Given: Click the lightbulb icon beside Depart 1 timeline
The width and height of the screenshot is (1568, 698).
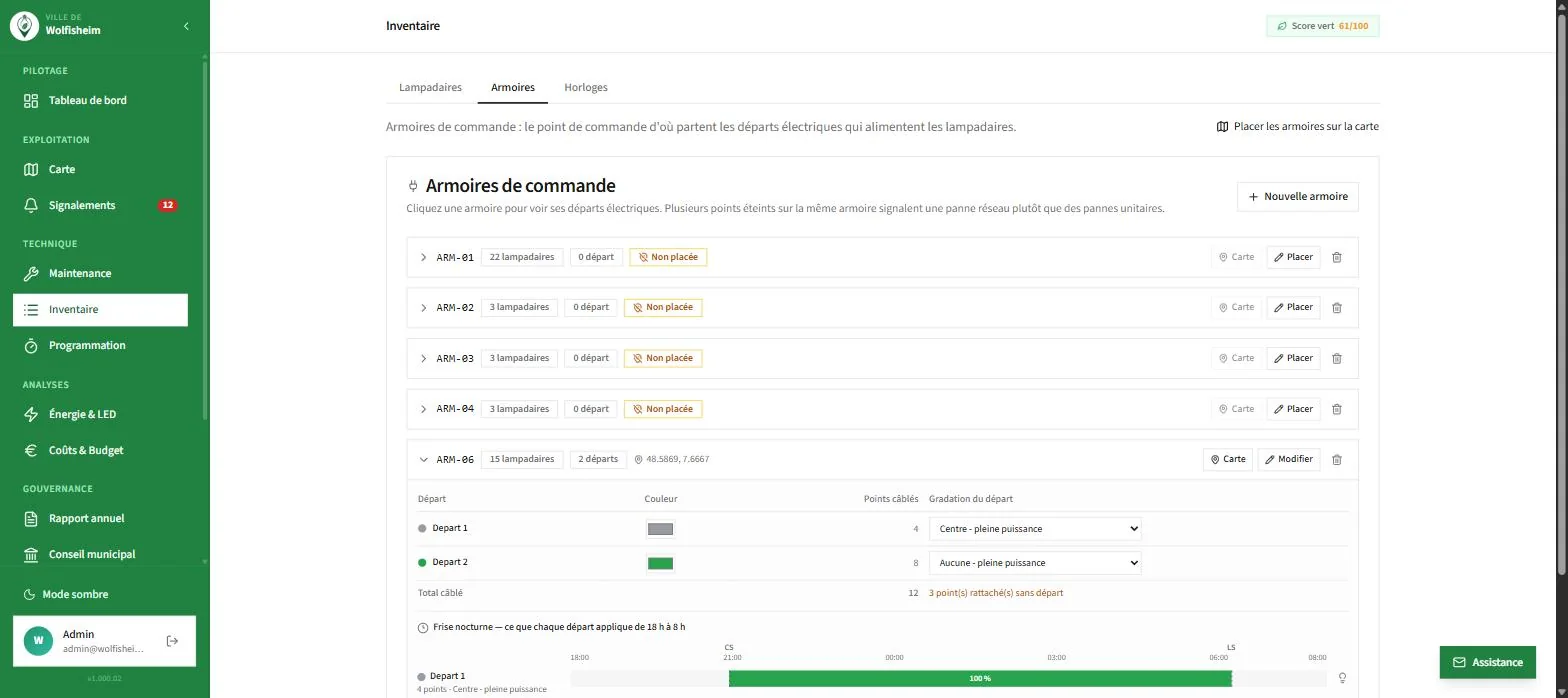Looking at the screenshot, I should point(1342,678).
